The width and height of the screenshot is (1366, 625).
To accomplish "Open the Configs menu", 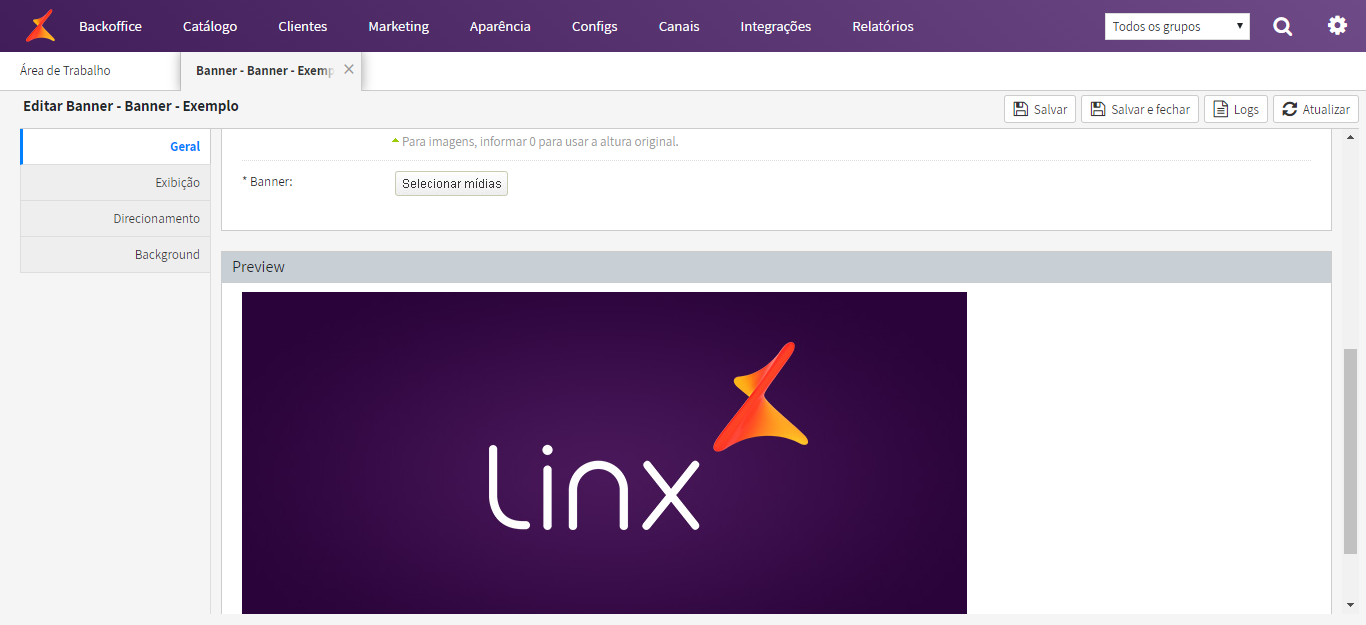I will (595, 26).
